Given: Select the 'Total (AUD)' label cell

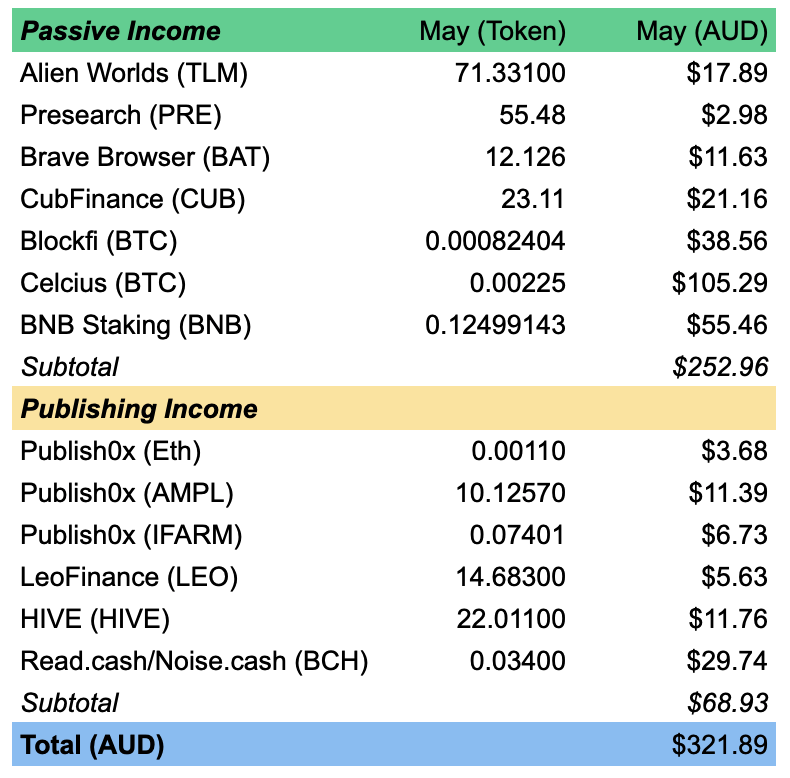Looking at the screenshot, I should (92, 745).
